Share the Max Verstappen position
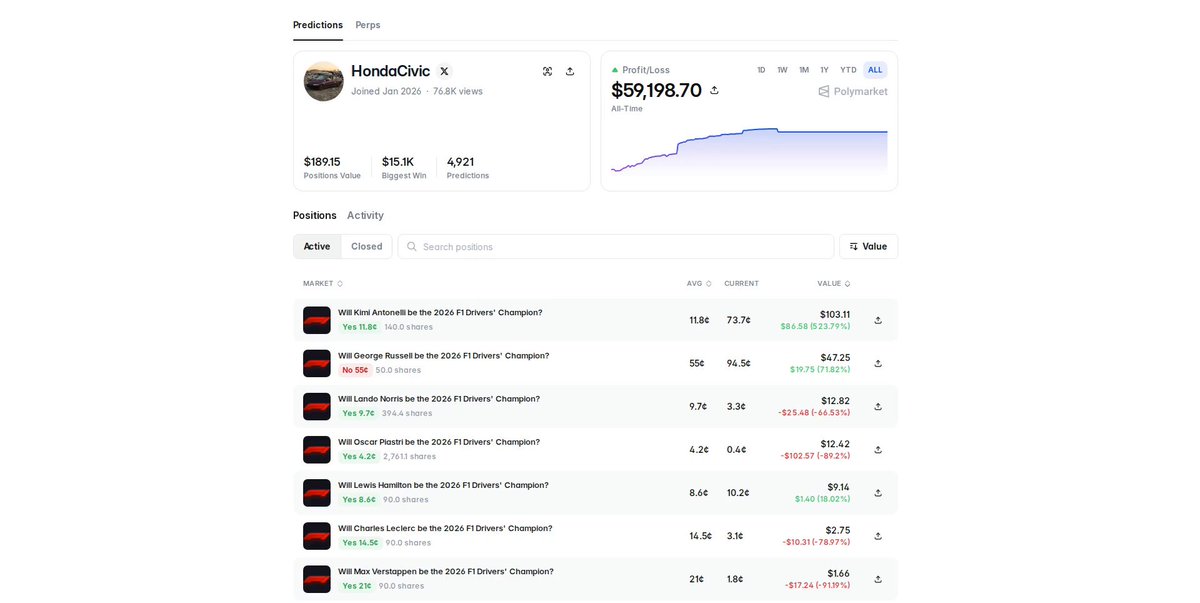This screenshot has height=603, width=1200. click(878, 579)
